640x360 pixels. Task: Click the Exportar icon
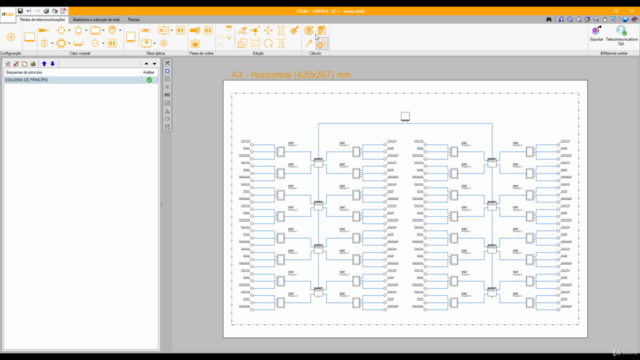[596, 33]
